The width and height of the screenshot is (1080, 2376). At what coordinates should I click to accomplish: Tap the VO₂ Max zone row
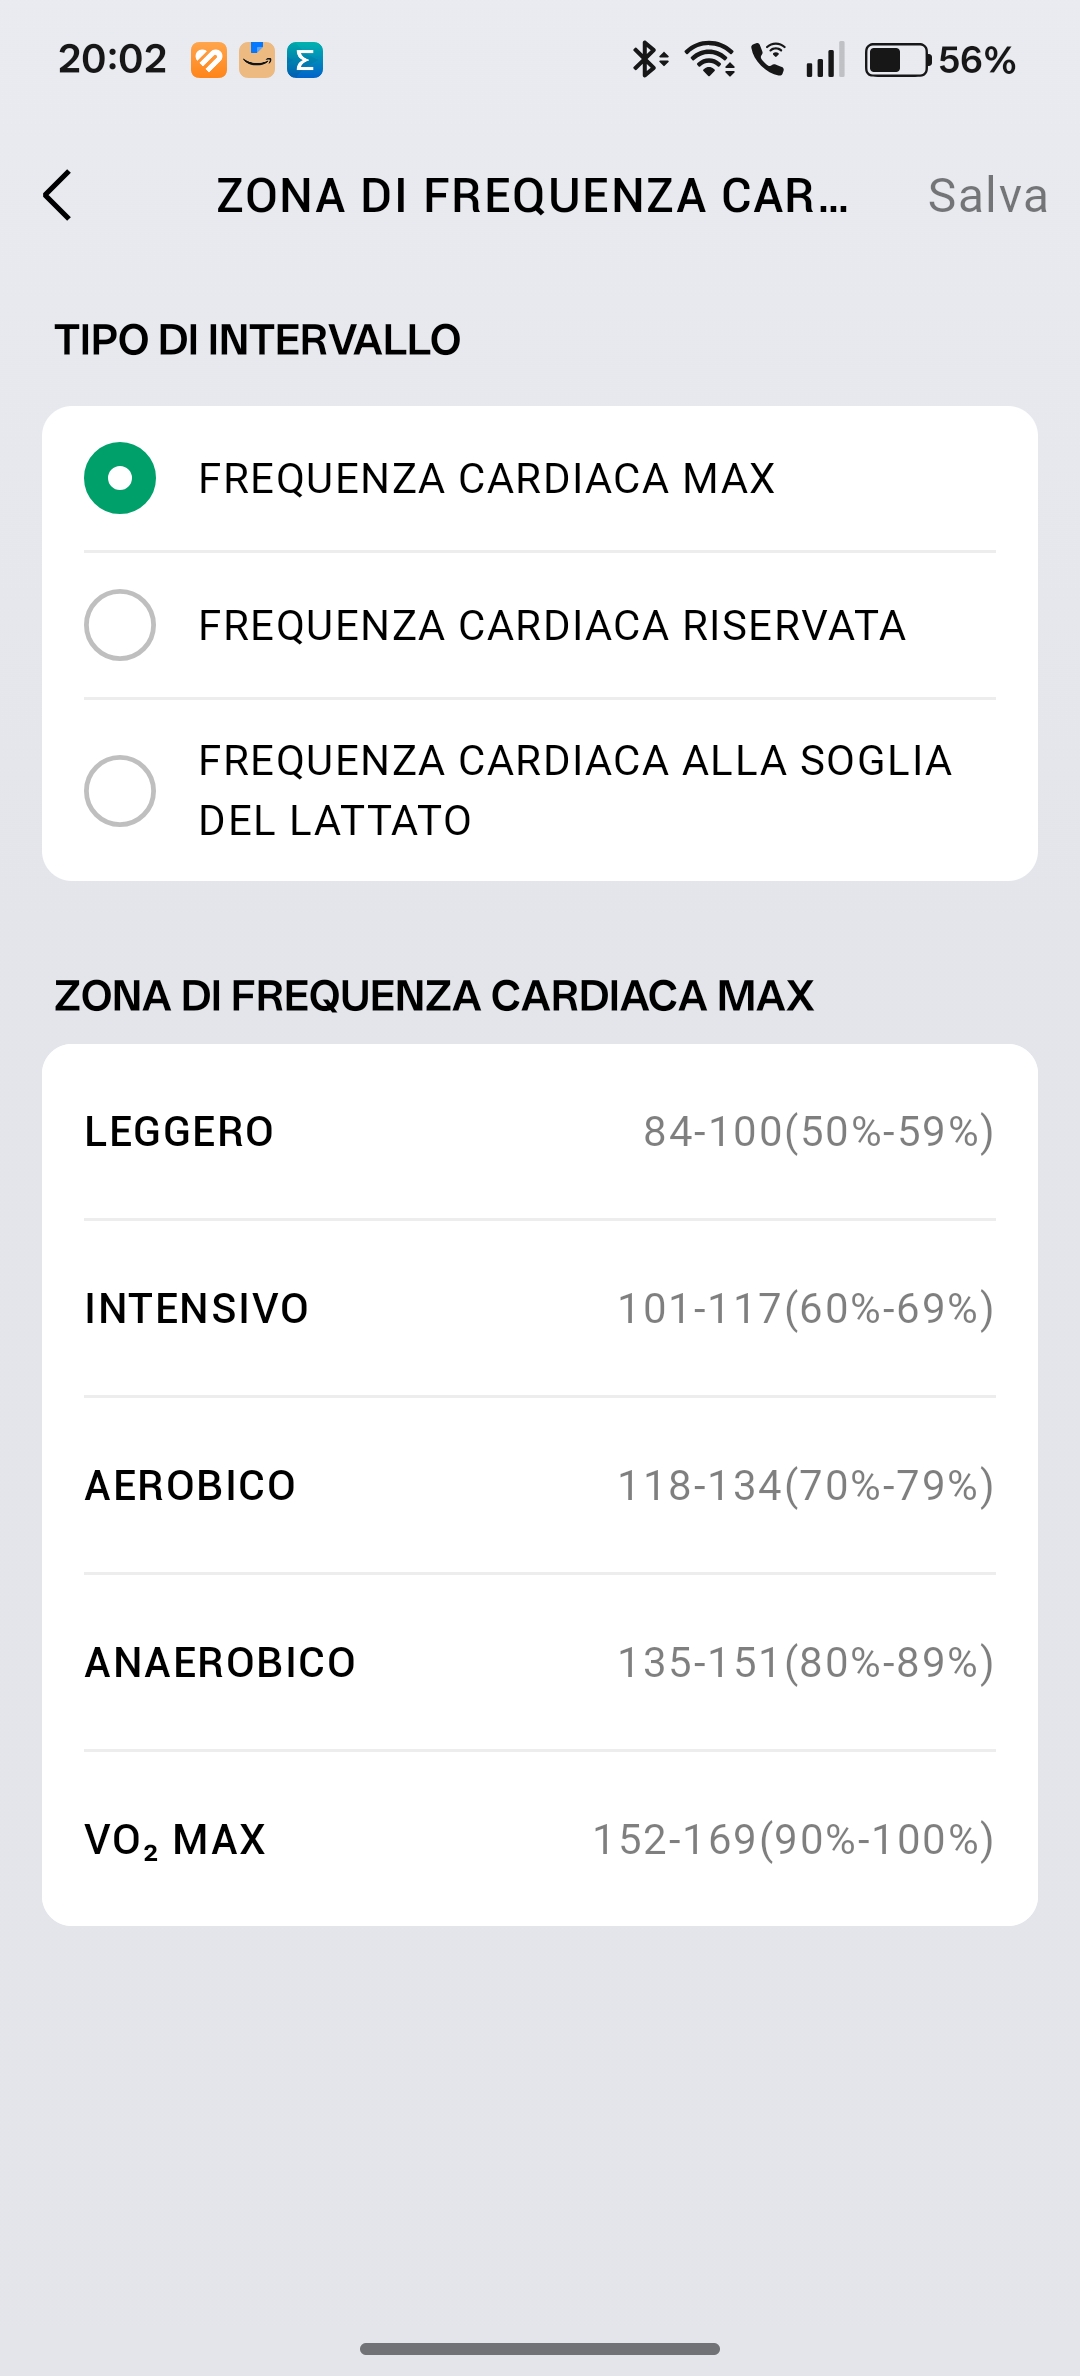point(540,1839)
